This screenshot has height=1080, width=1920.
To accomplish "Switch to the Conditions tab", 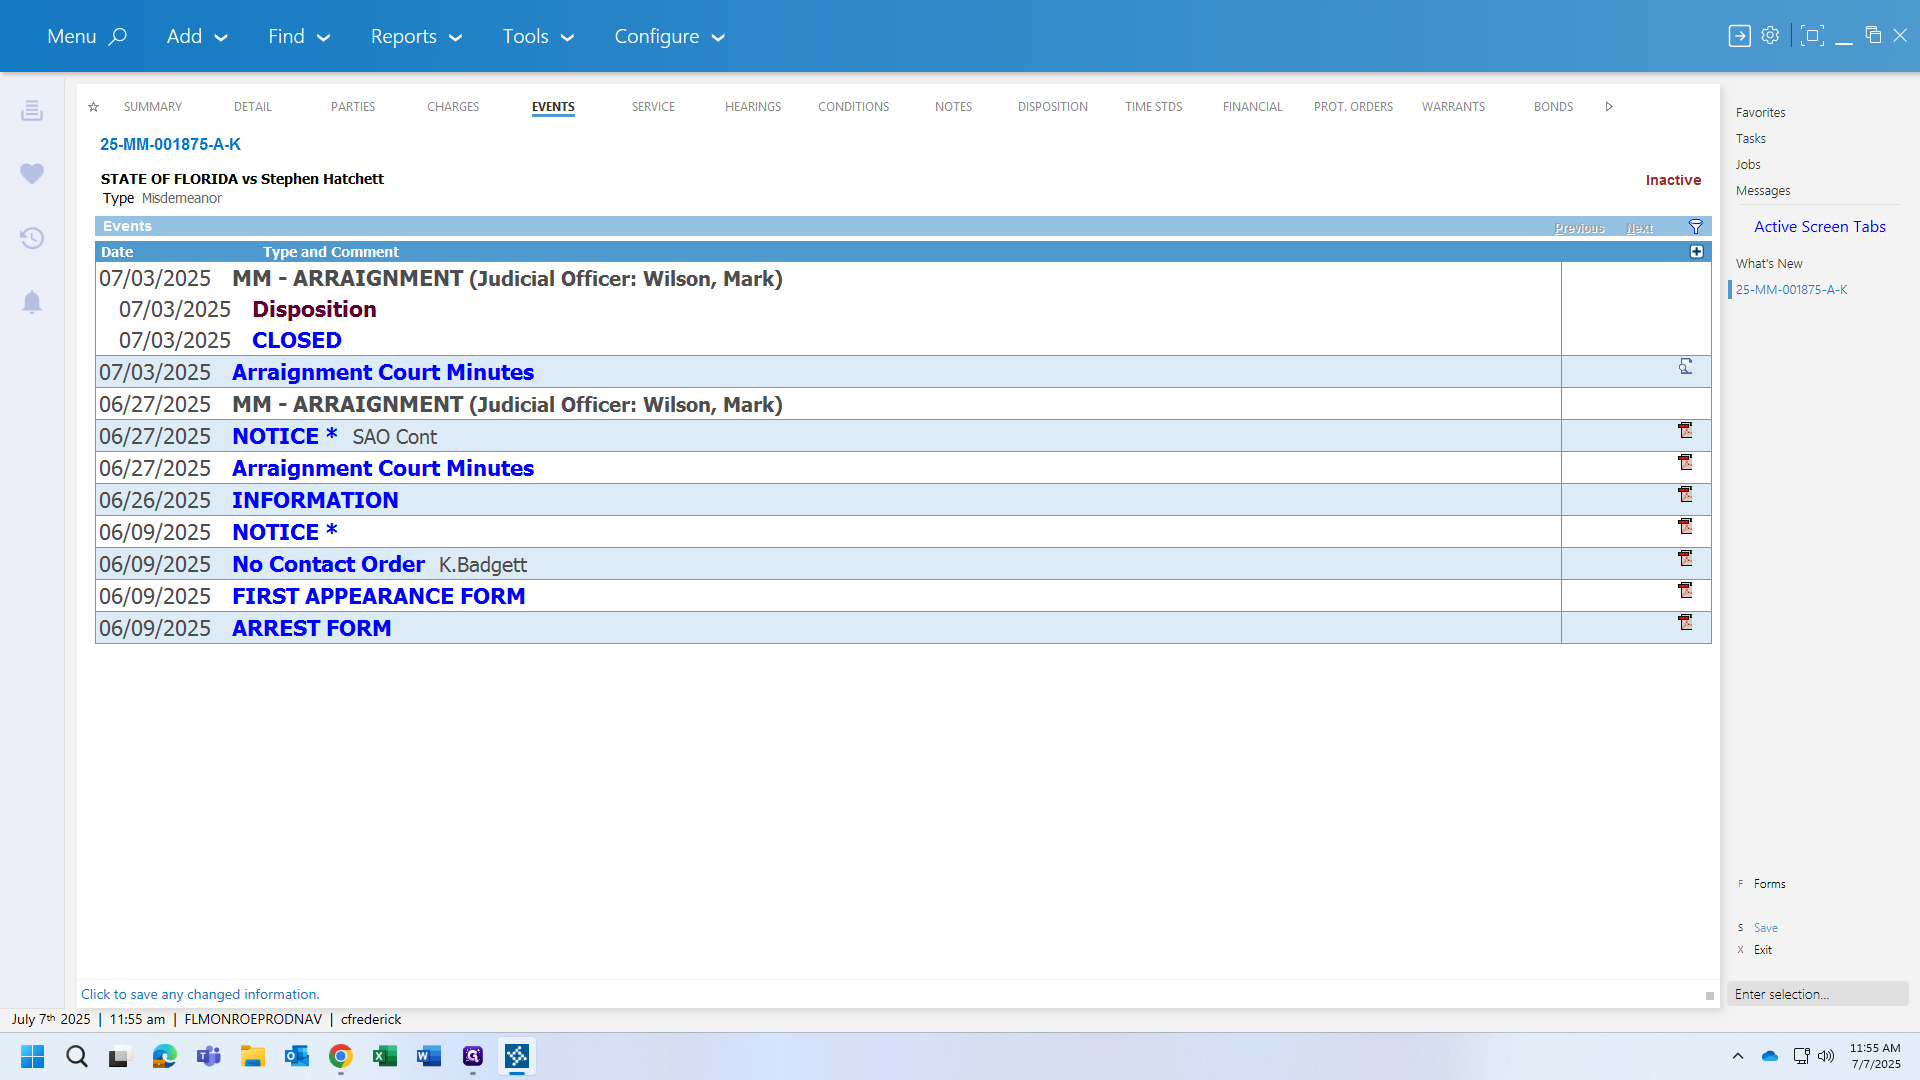I will (853, 107).
